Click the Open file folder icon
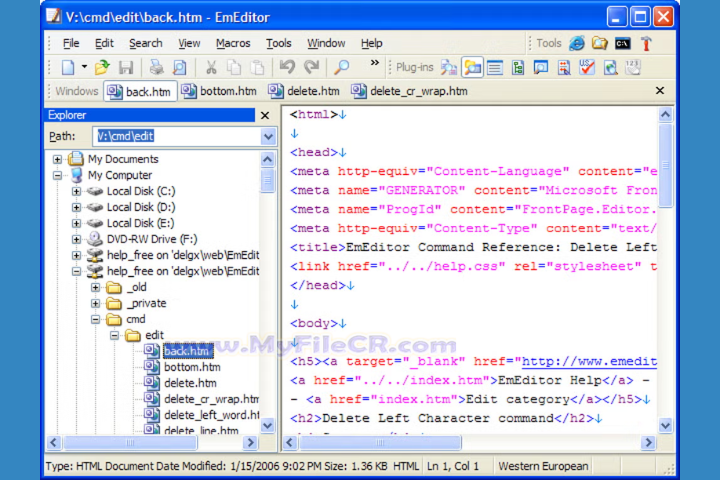This screenshot has height=480, width=720. click(102, 68)
